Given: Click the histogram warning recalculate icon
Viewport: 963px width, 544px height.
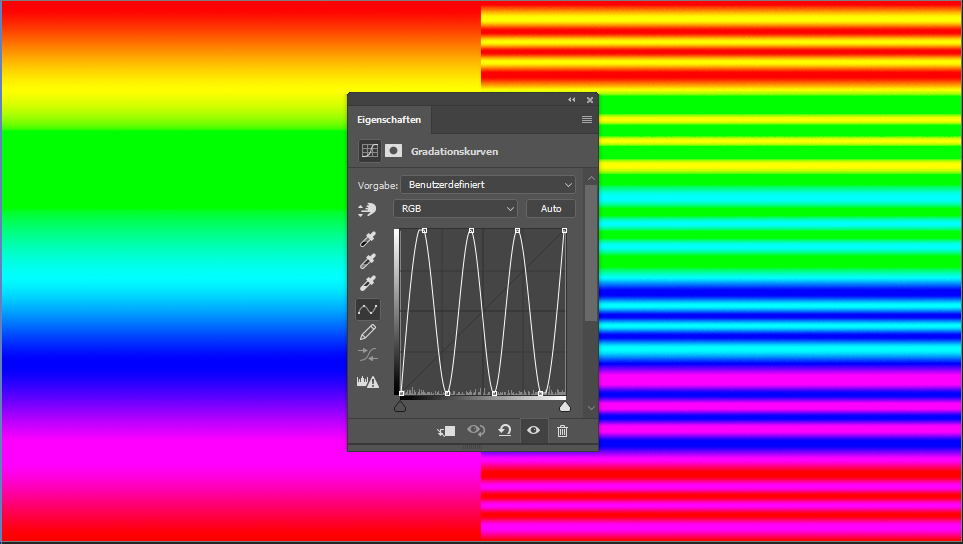Looking at the screenshot, I should coord(367,381).
